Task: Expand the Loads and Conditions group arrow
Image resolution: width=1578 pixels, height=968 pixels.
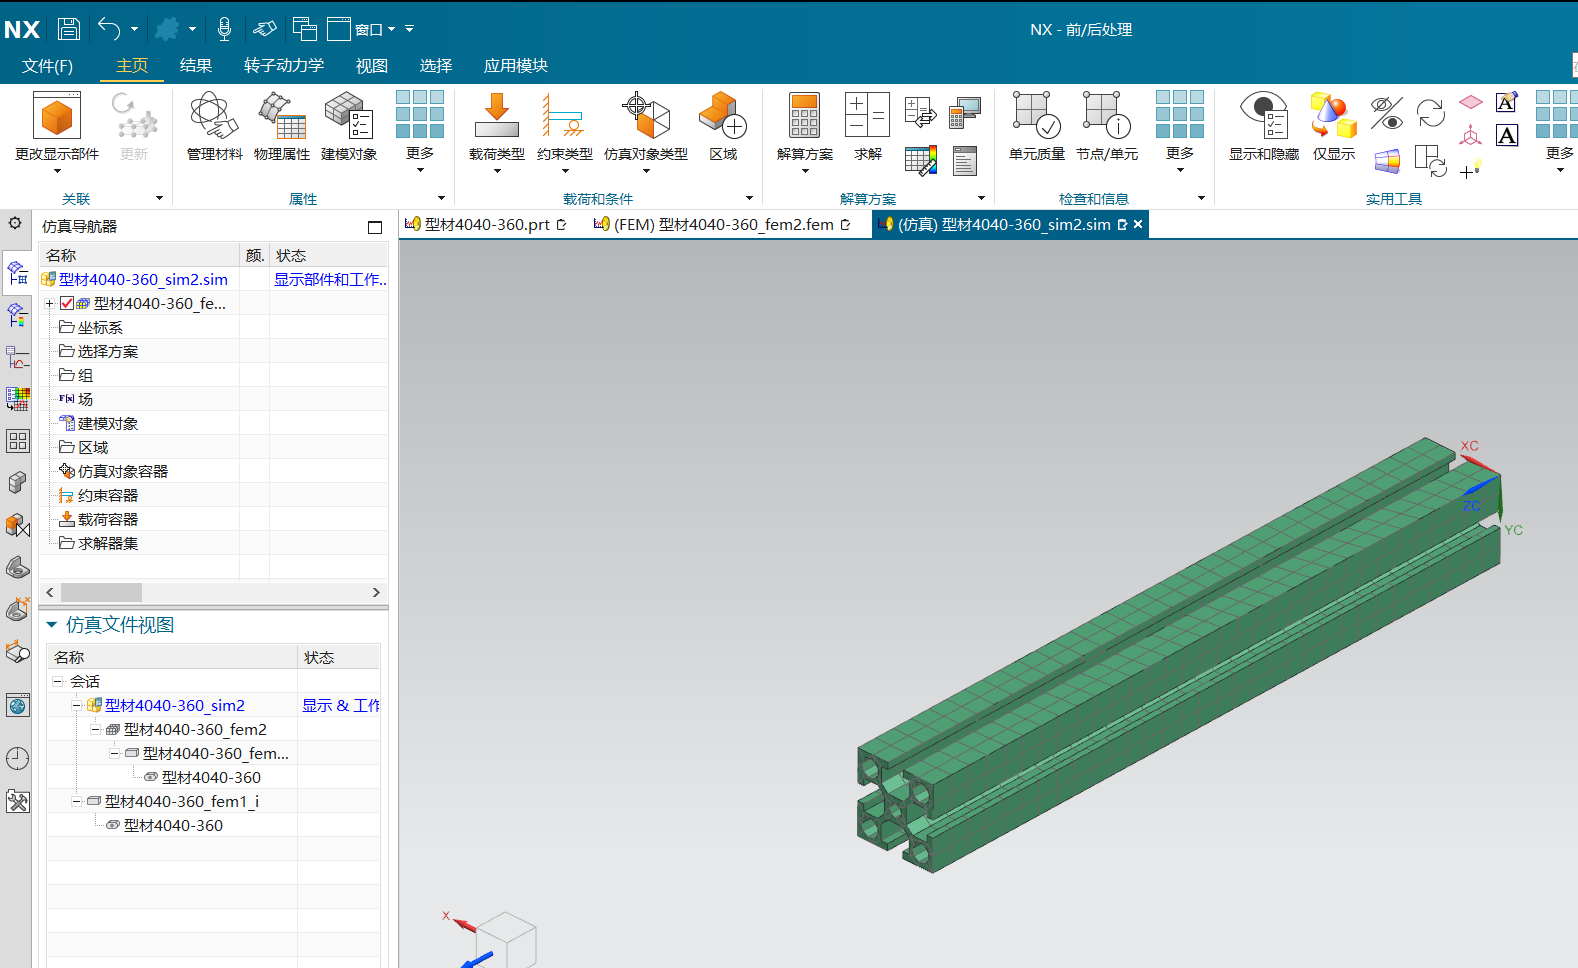Action: click(x=749, y=198)
